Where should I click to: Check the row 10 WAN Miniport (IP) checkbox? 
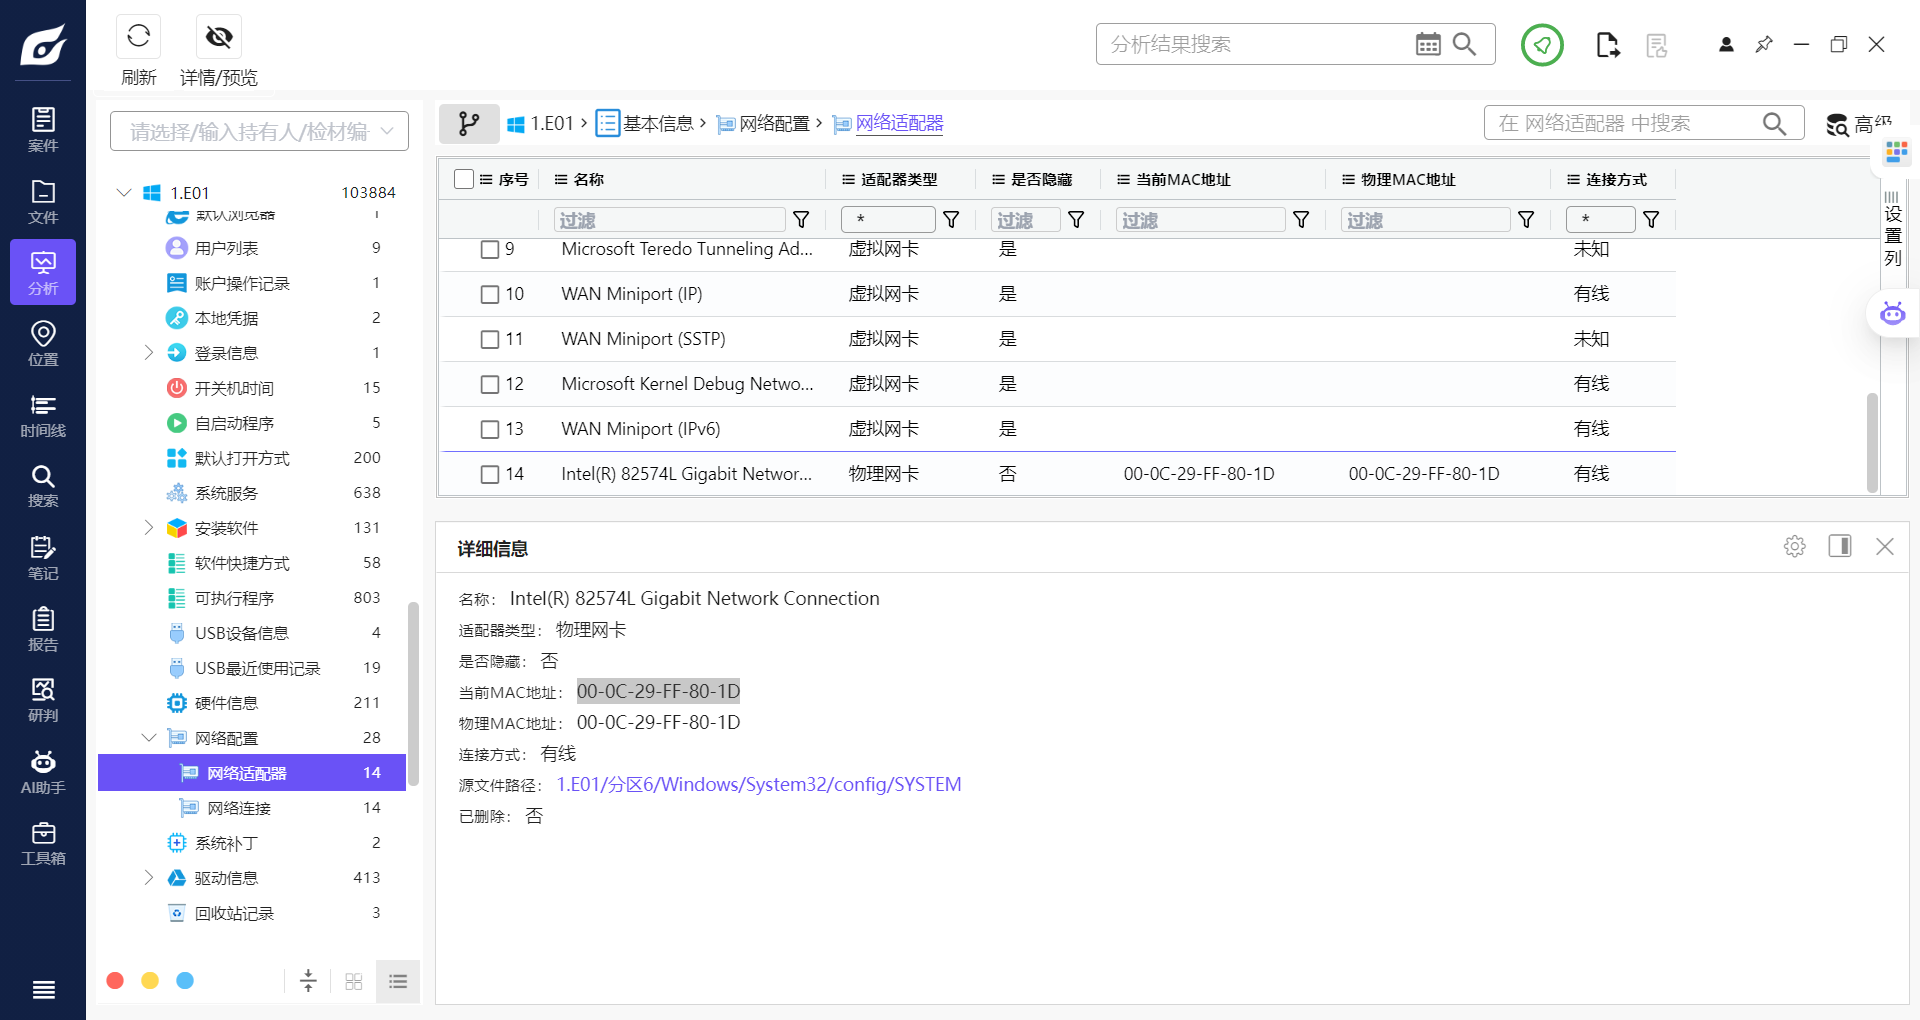click(490, 294)
